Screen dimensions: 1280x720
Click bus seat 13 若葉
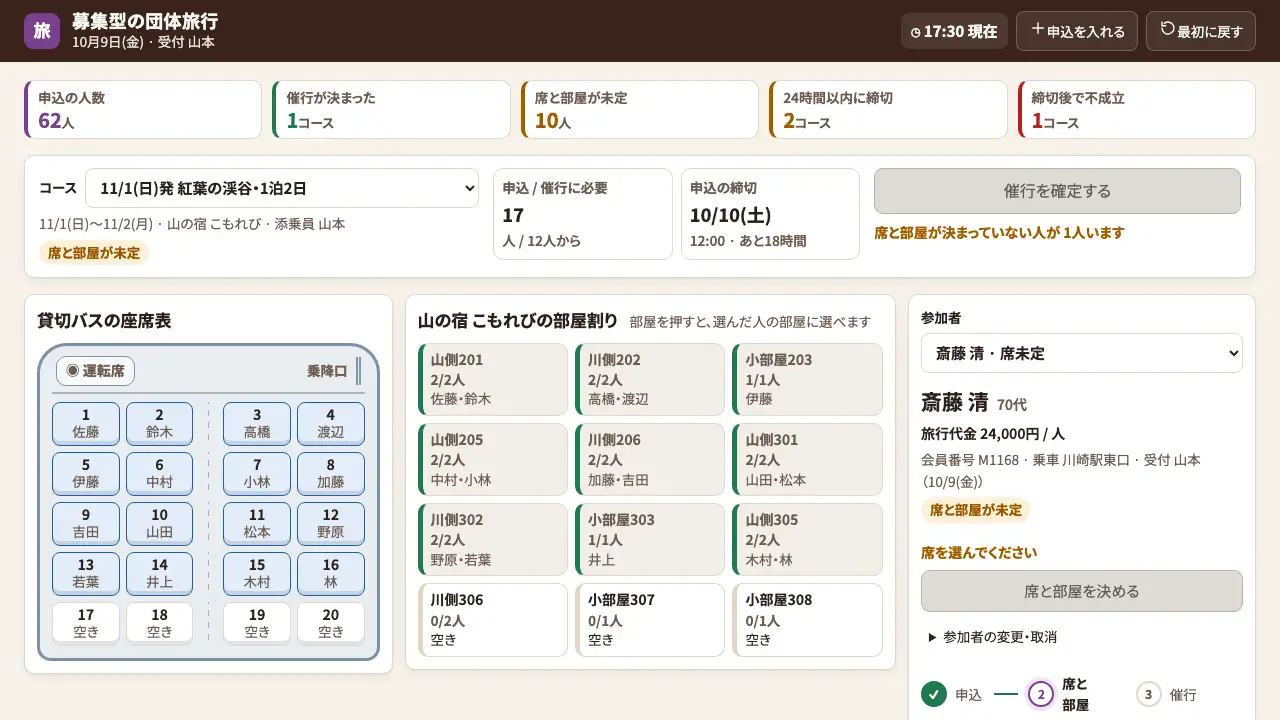86,573
